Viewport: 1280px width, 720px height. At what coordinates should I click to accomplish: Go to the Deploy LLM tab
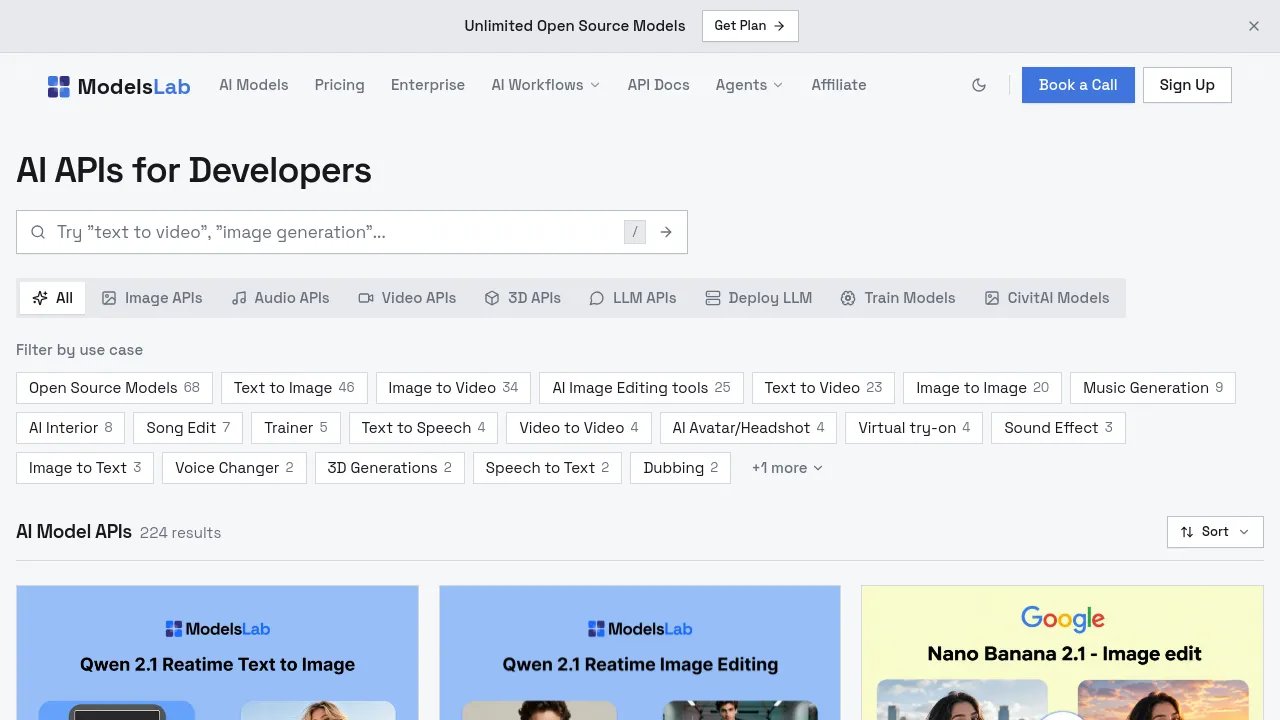(x=758, y=298)
